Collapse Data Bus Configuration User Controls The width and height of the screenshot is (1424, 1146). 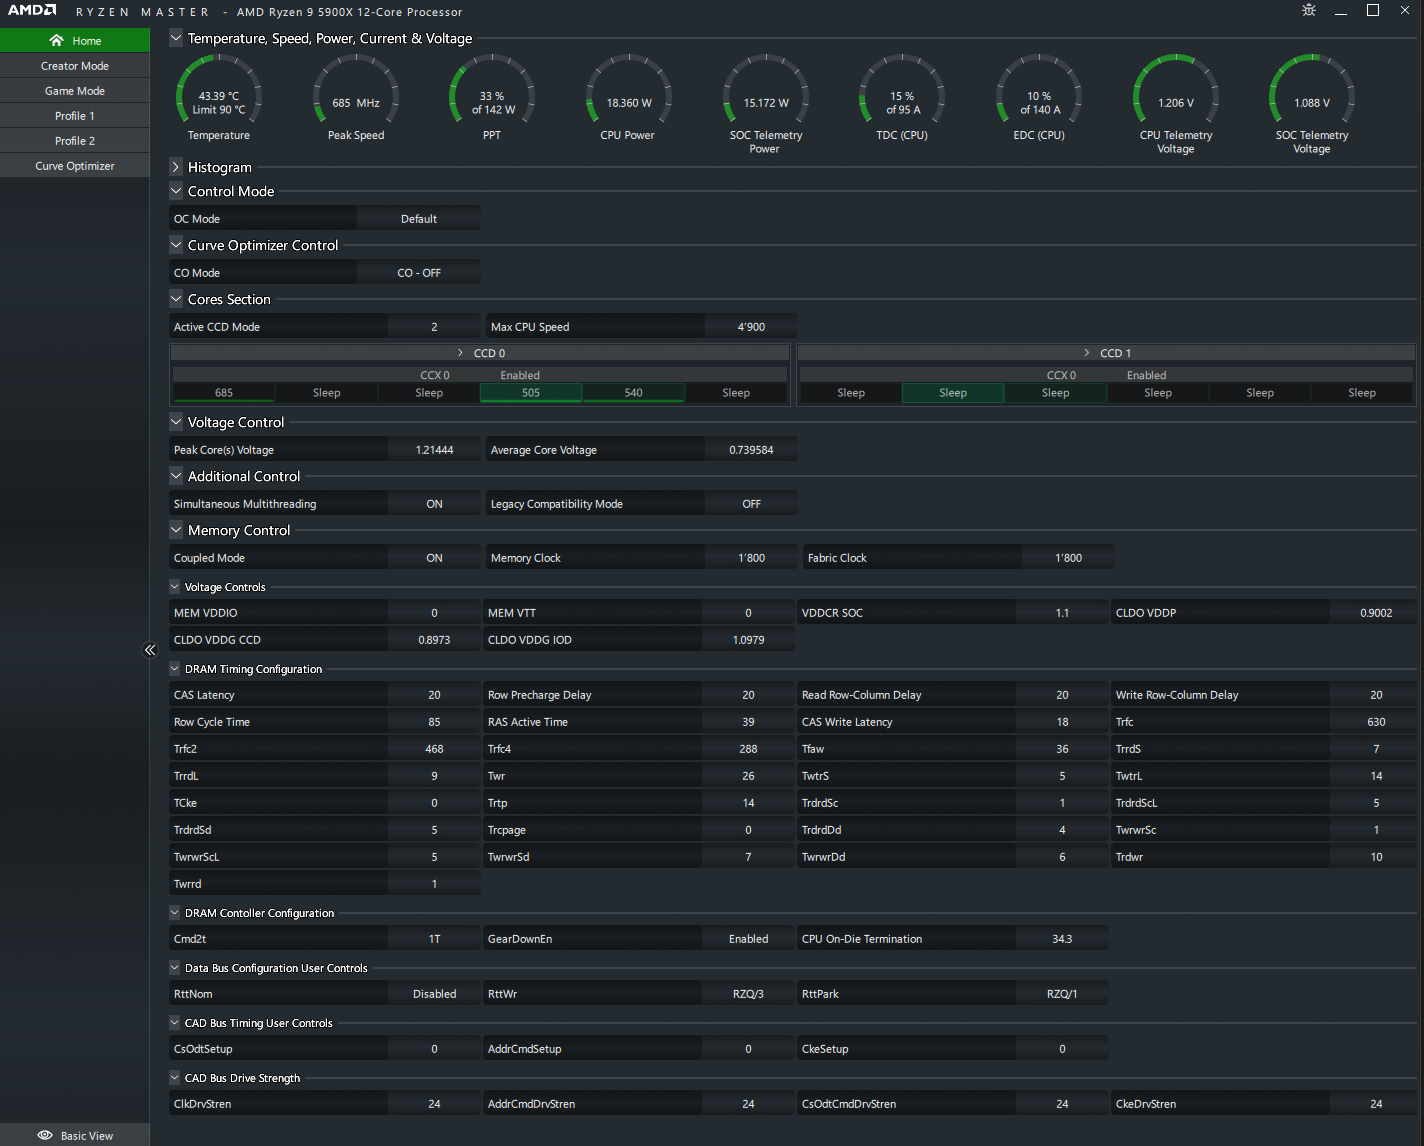pos(175,968)
